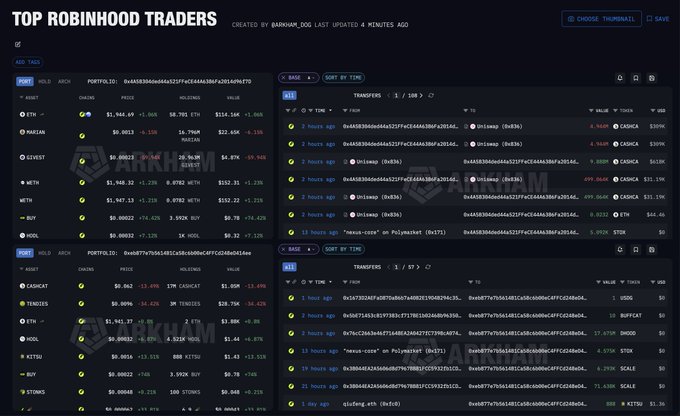Image resolution: width=680 pixels, height=416 pixels.
Task: Click the TENDIES token icon
Action: (22, 304)
